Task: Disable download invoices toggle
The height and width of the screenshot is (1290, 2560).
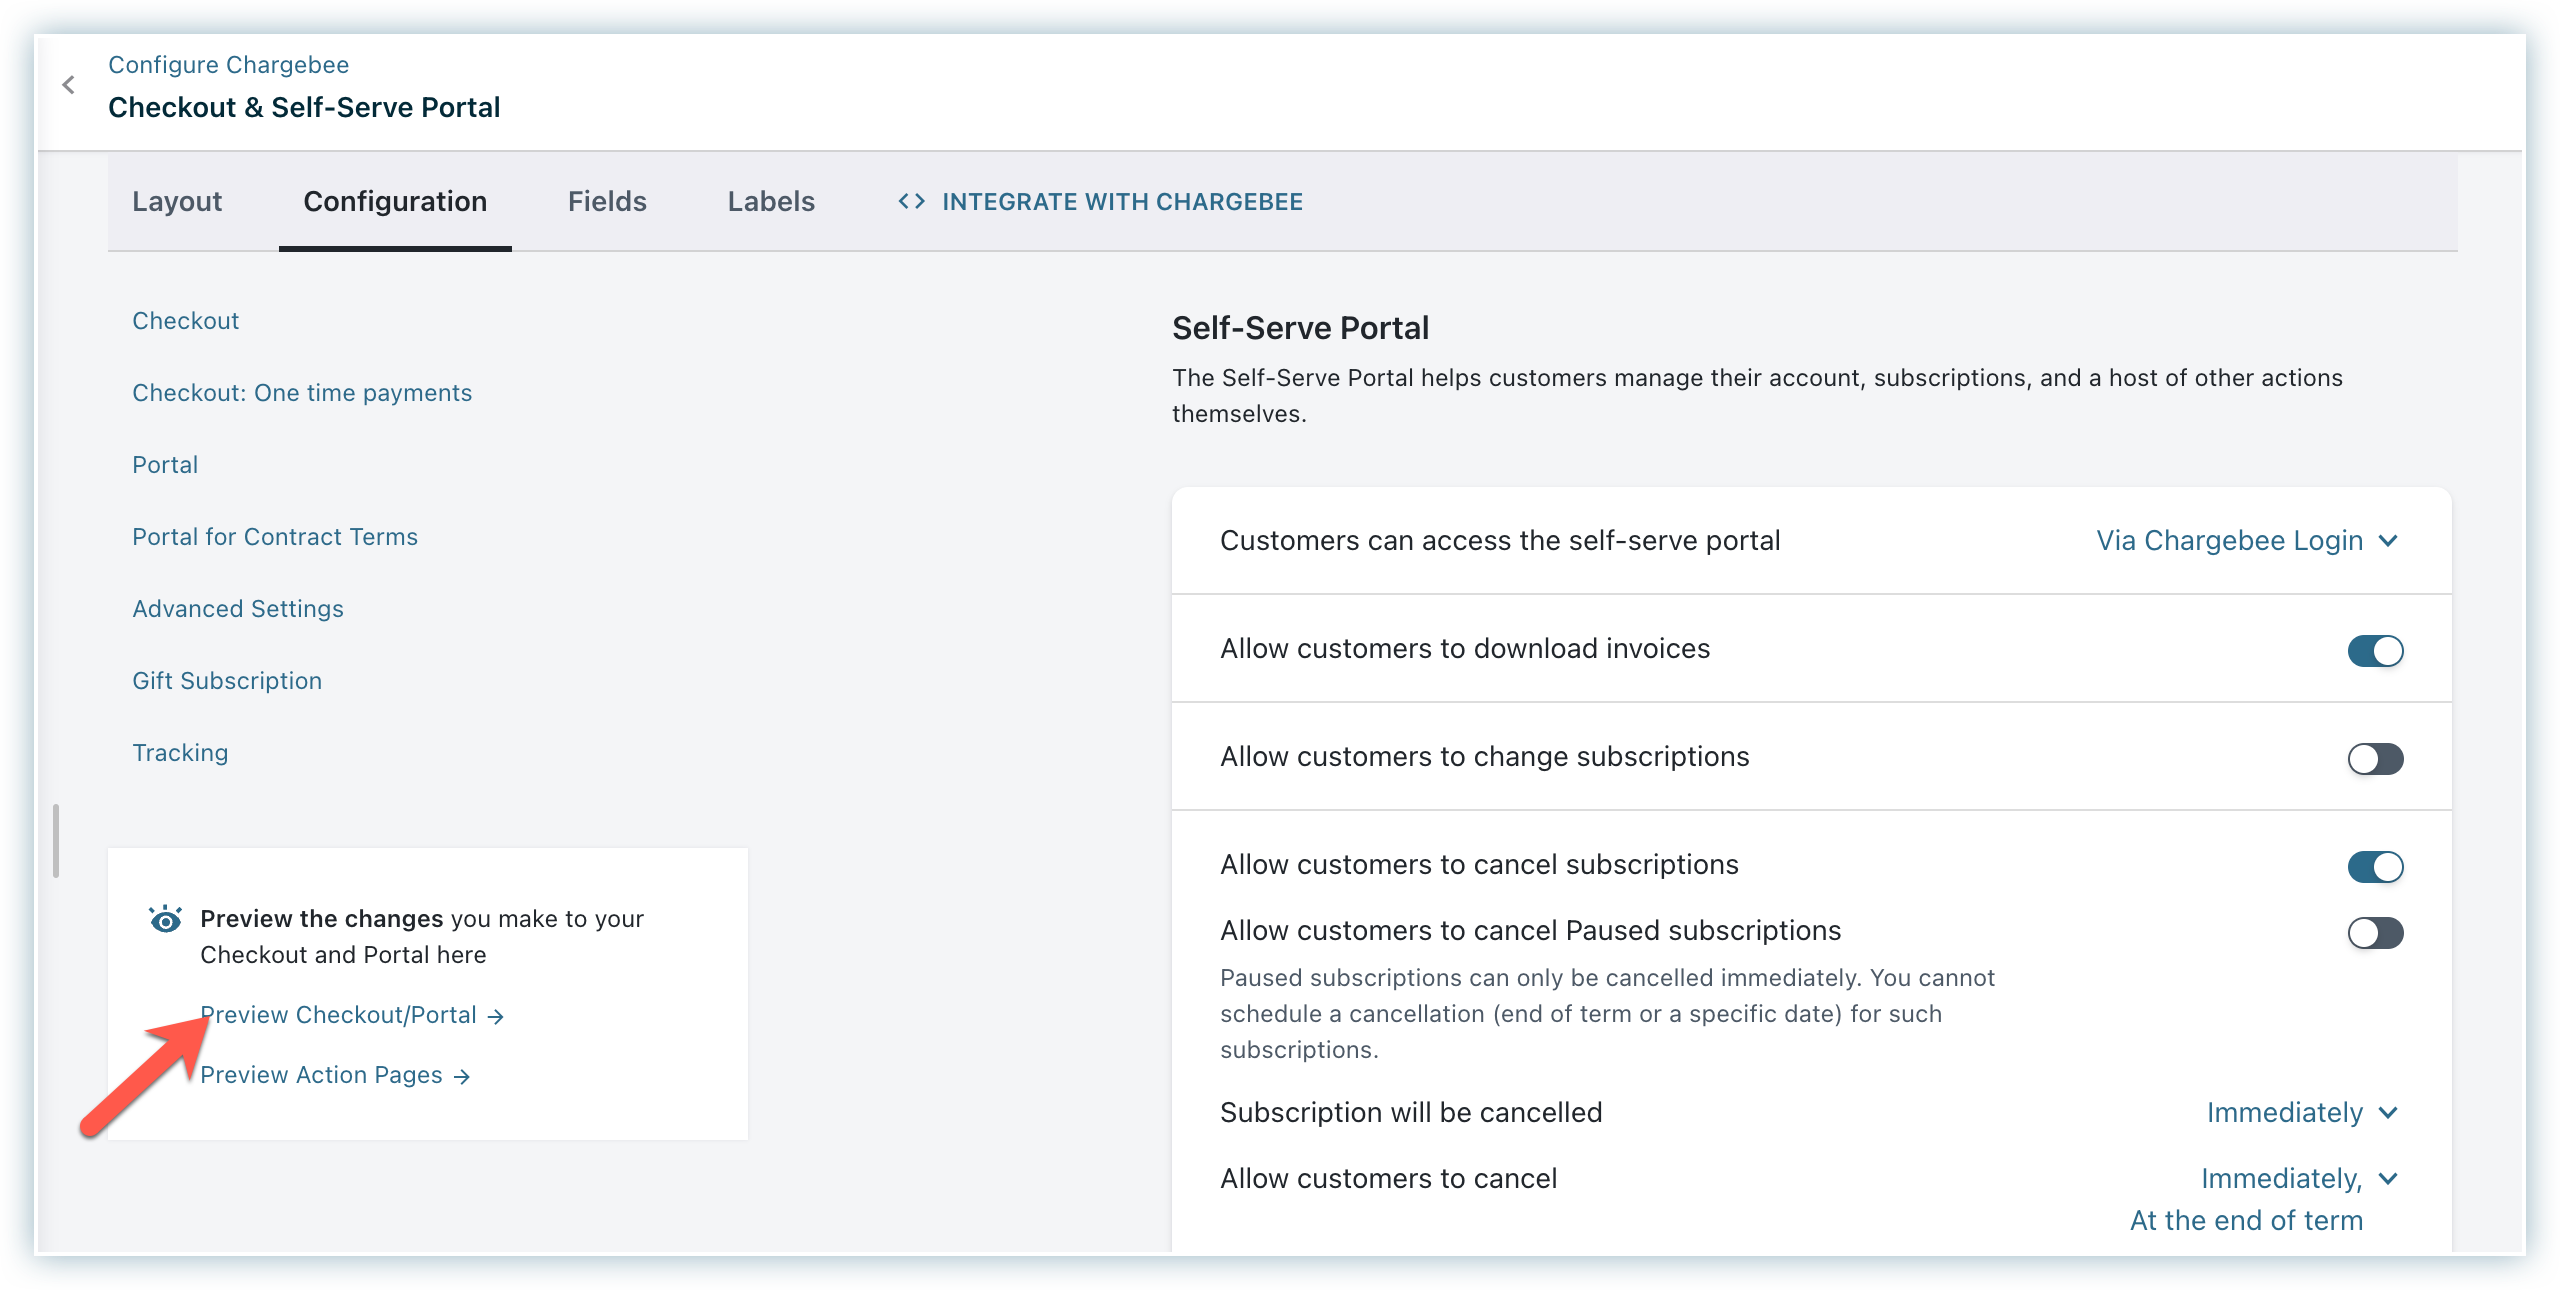Action: point(2375,650)
